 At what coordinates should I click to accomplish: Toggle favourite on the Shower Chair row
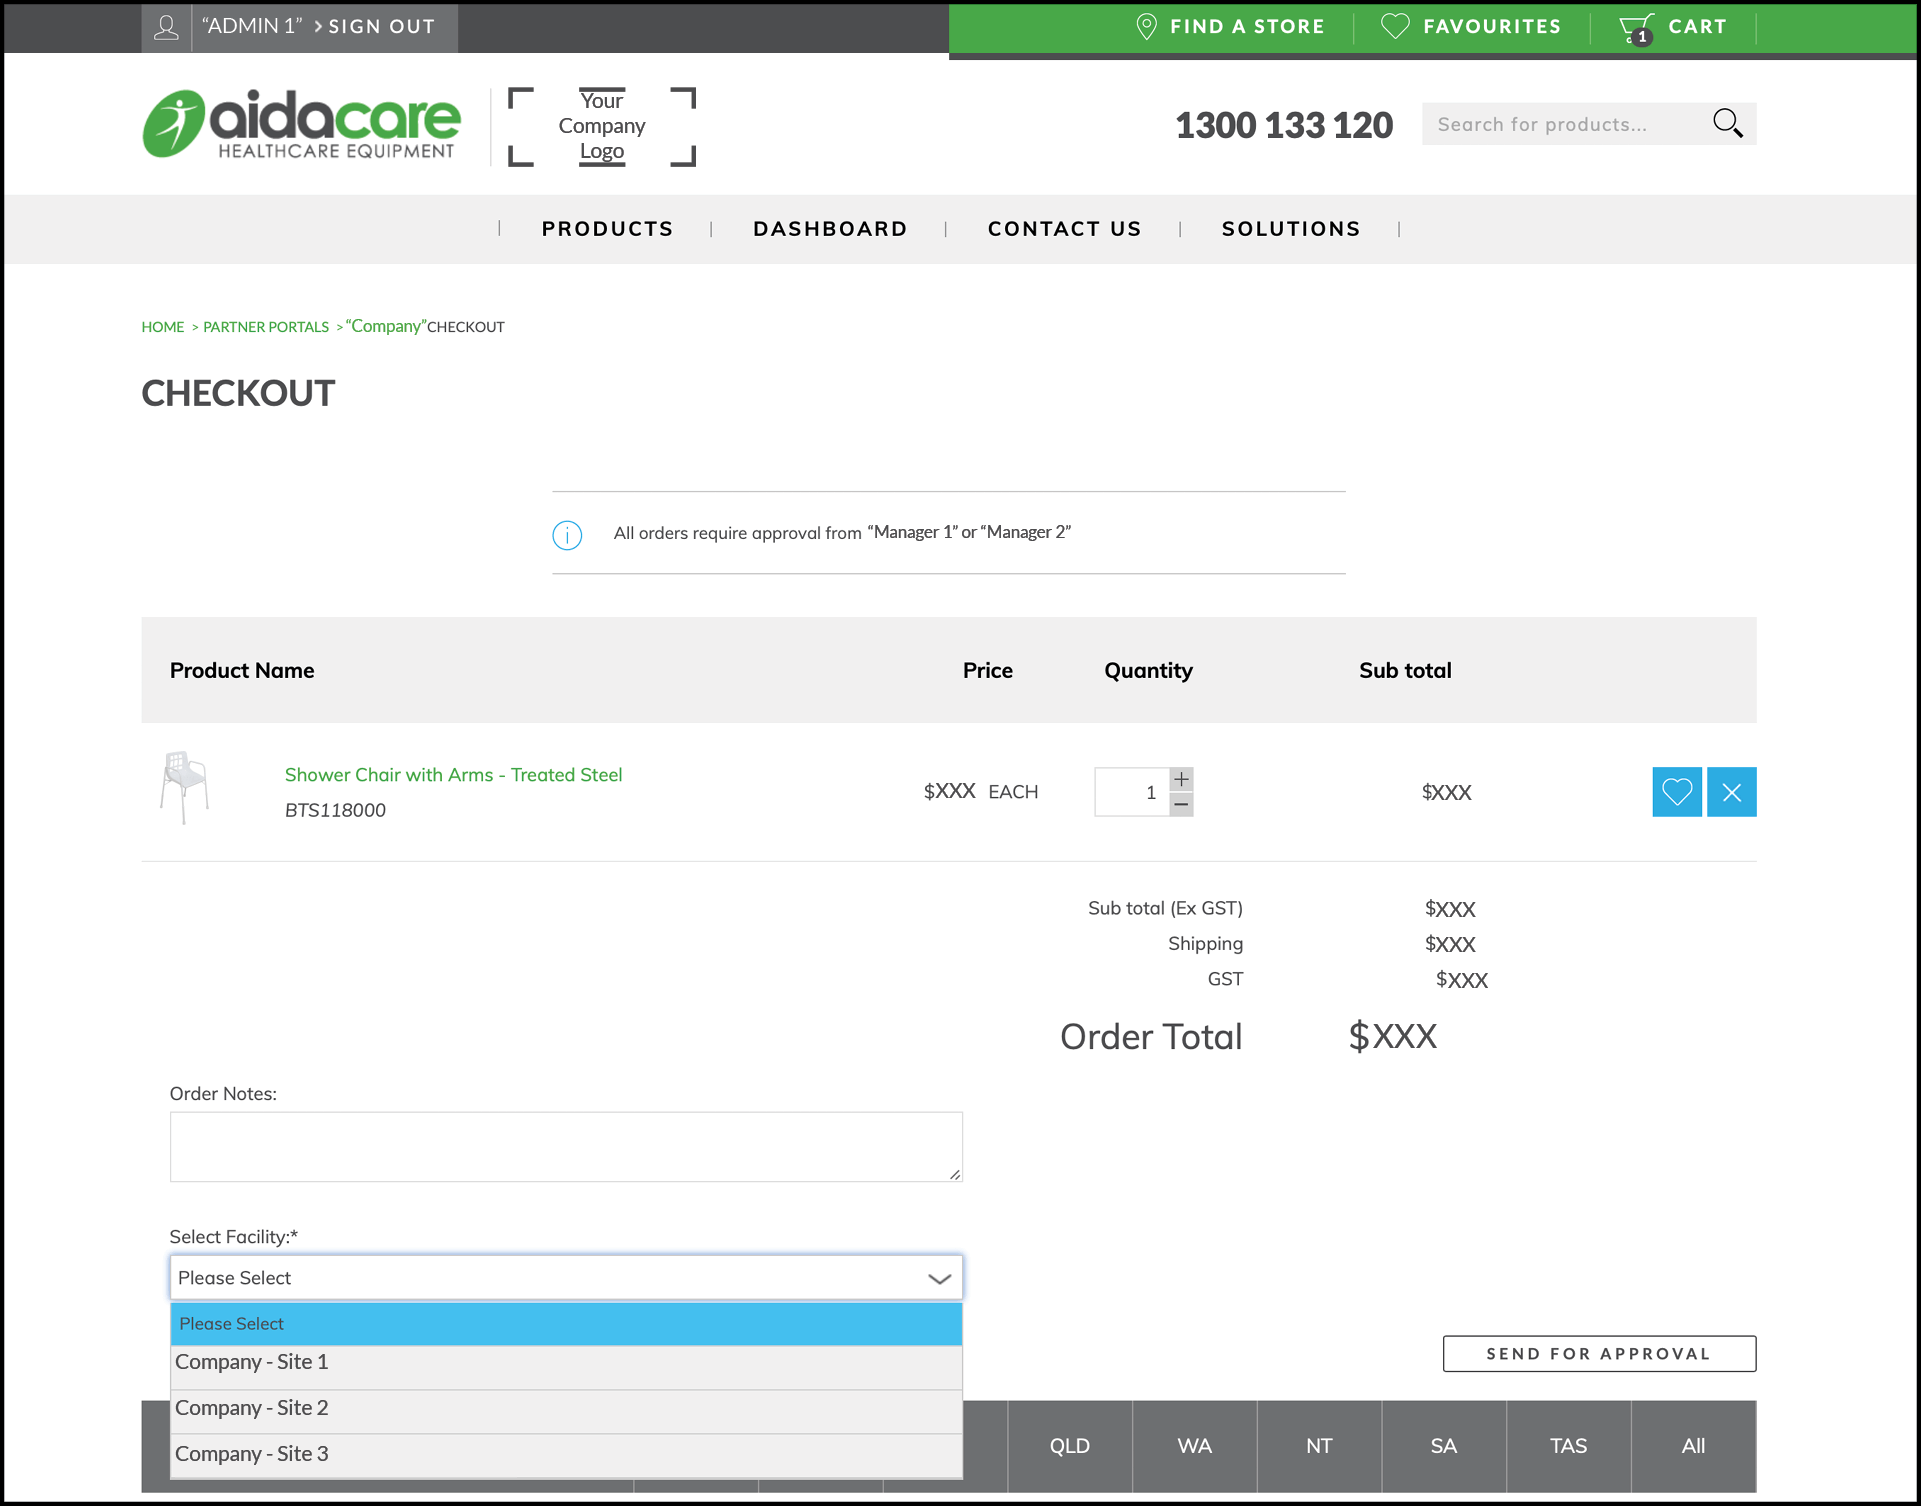[1677, 791]
